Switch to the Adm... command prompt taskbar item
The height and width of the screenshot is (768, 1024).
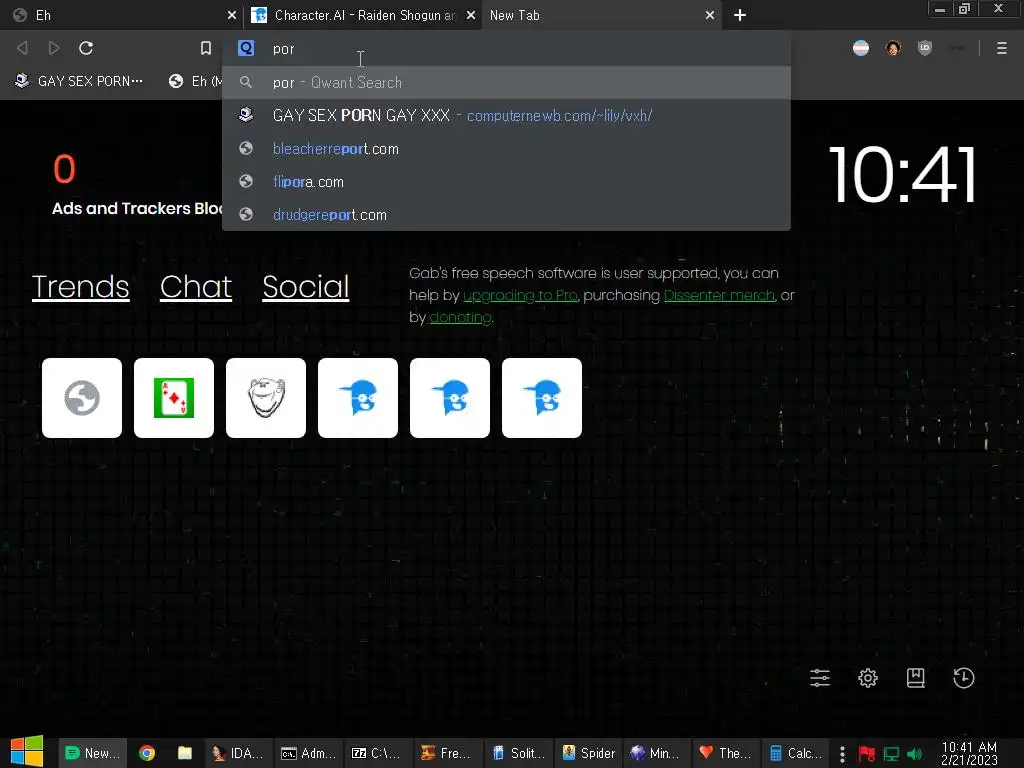[308, 753]
